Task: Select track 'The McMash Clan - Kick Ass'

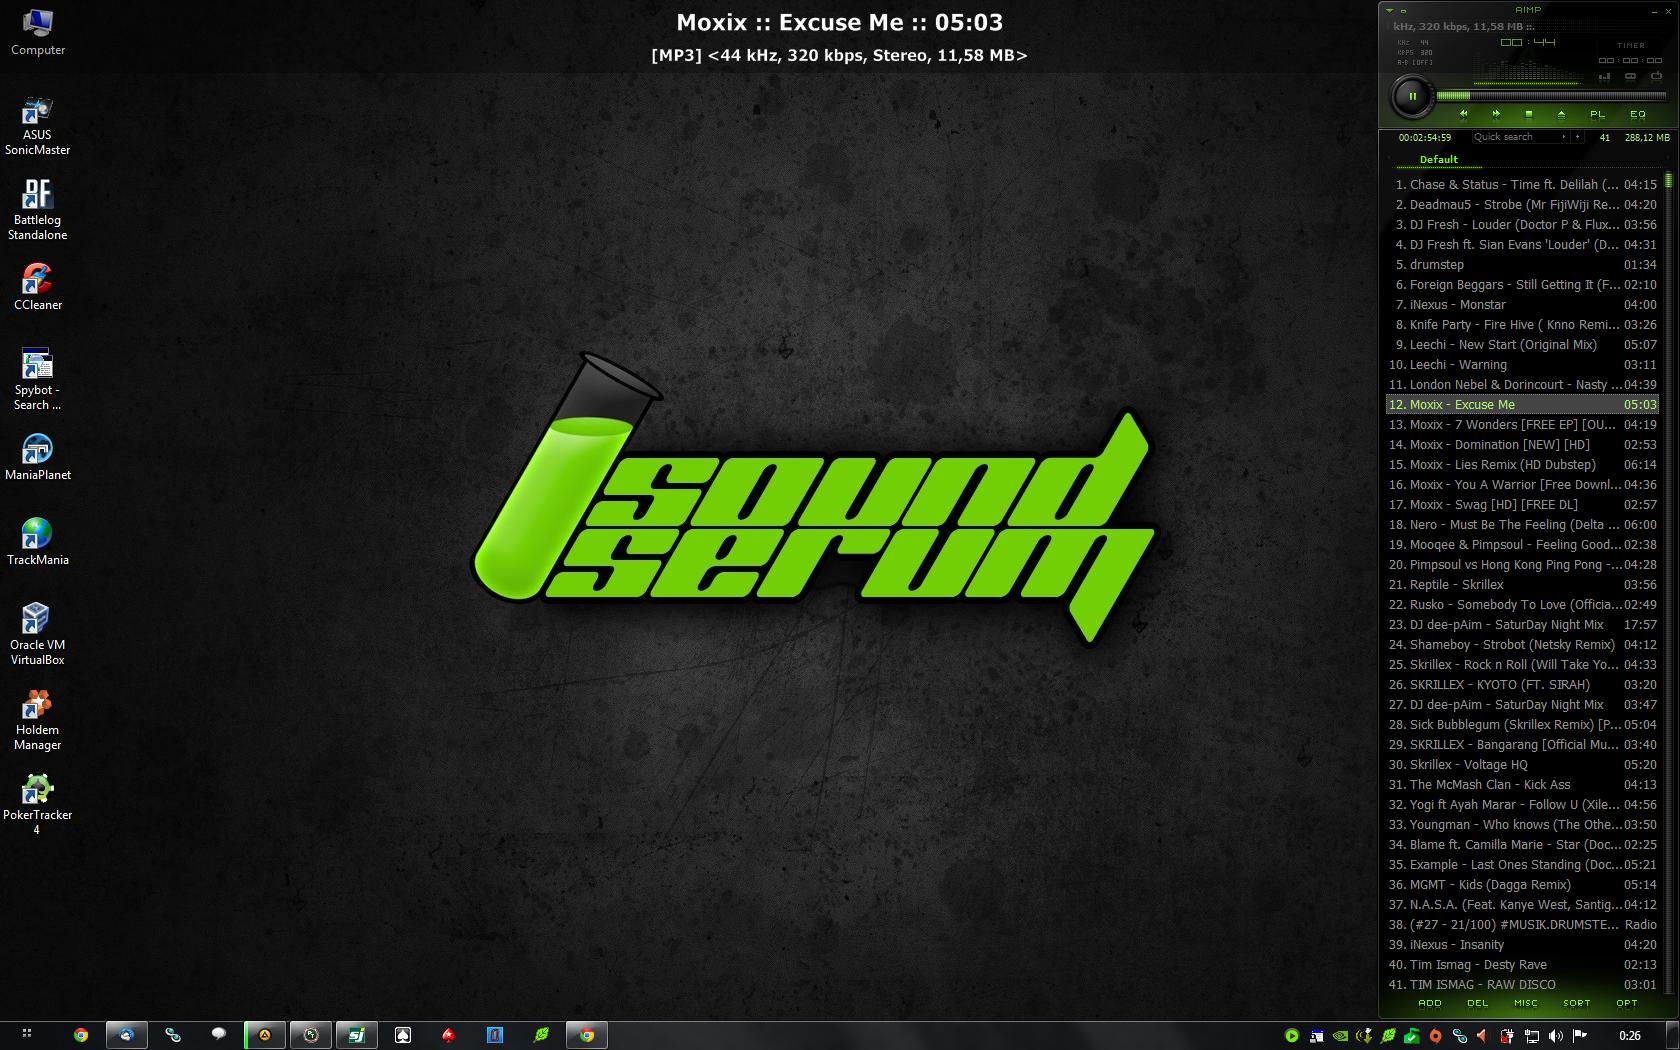Action: point(1522,785)
